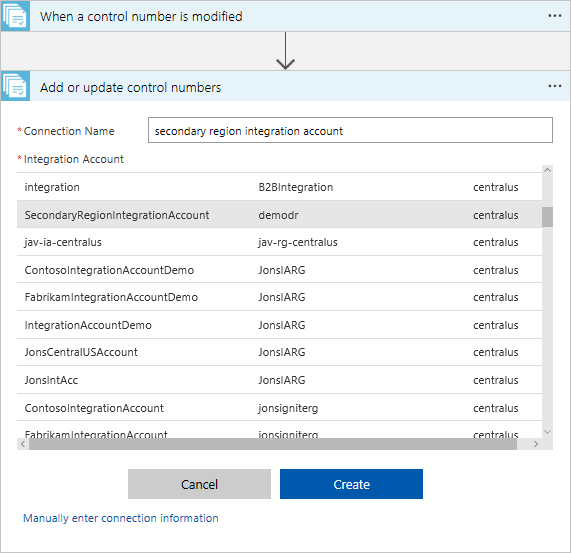The height and width of the screenshot is (553, 571).
Task: Open 'Manually enter connection information' link
Action: pos(121,518)
